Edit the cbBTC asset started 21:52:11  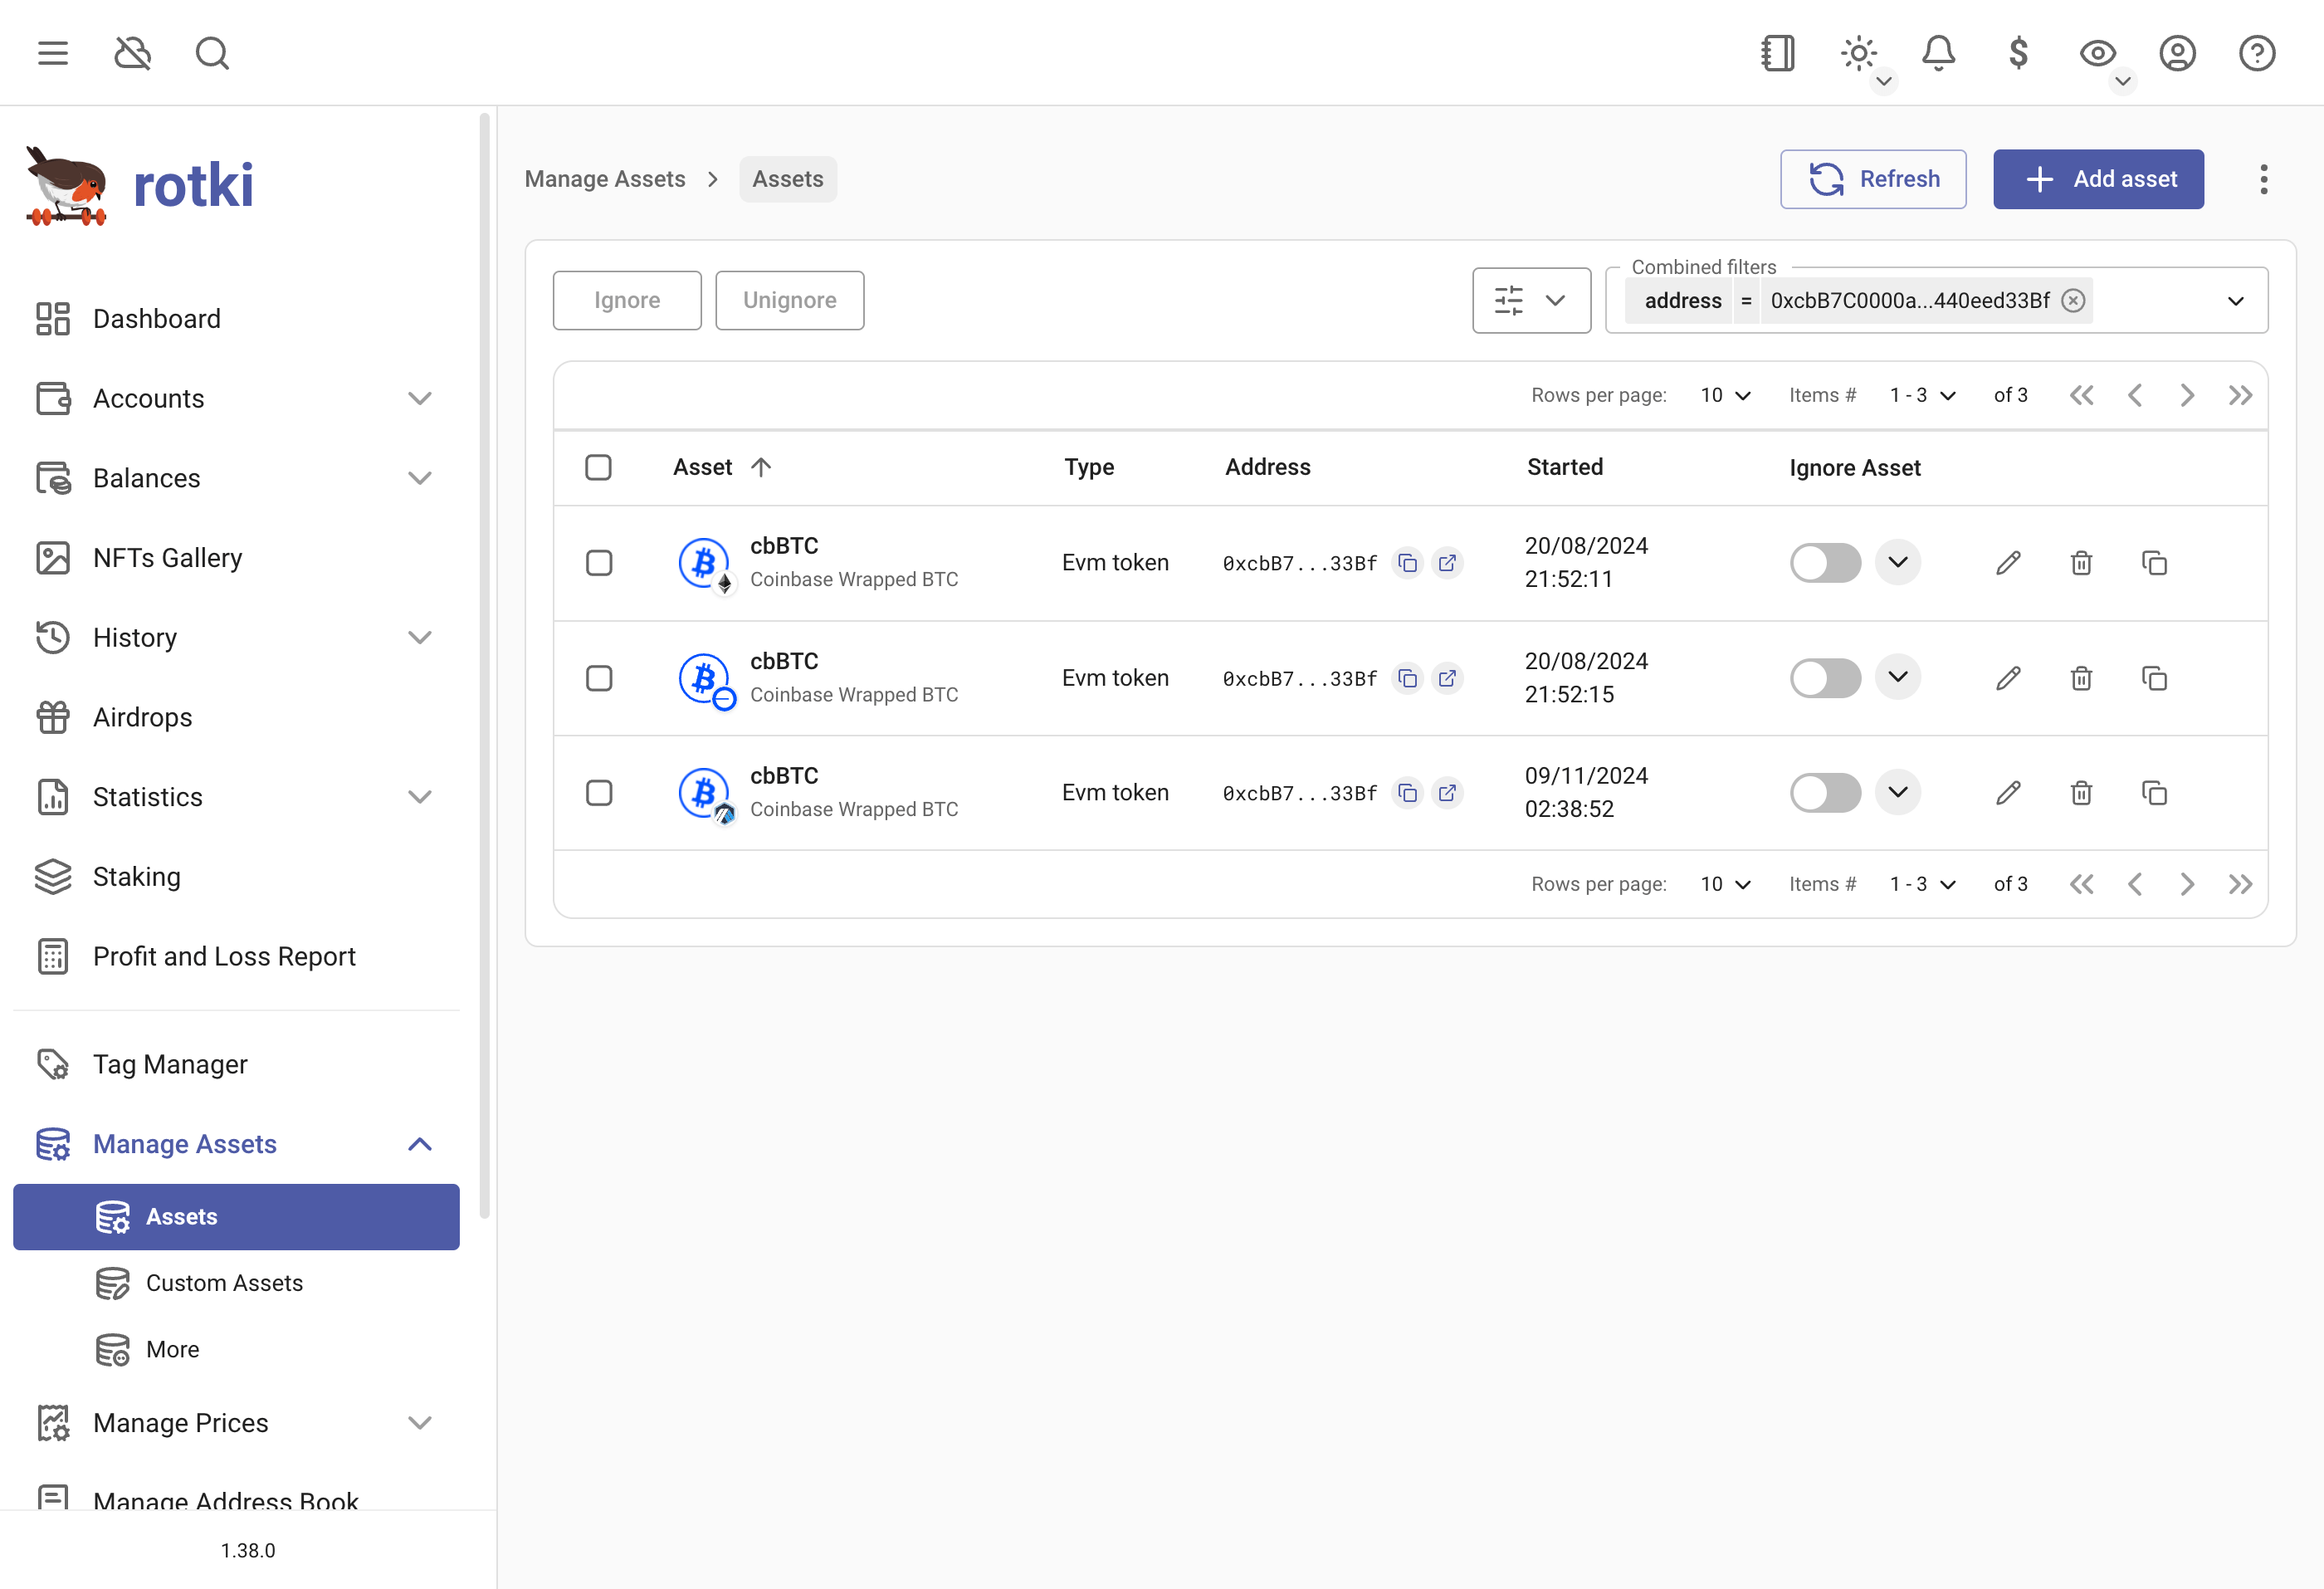[2008, 563]
